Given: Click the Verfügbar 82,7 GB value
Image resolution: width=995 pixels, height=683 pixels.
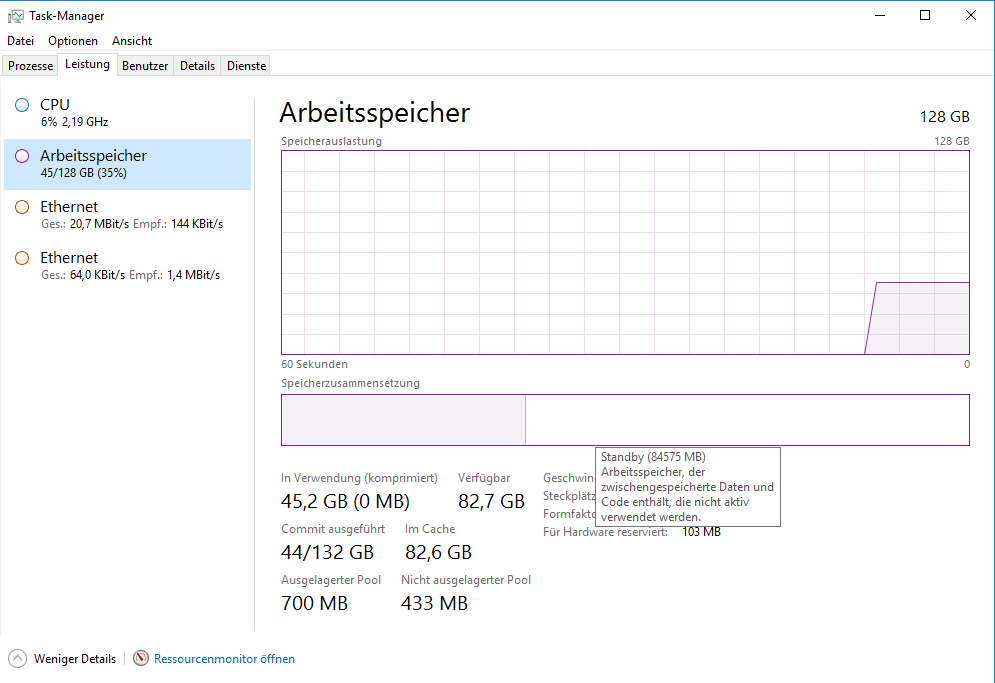Looking at the screenshot, I should tap(491, 501).
